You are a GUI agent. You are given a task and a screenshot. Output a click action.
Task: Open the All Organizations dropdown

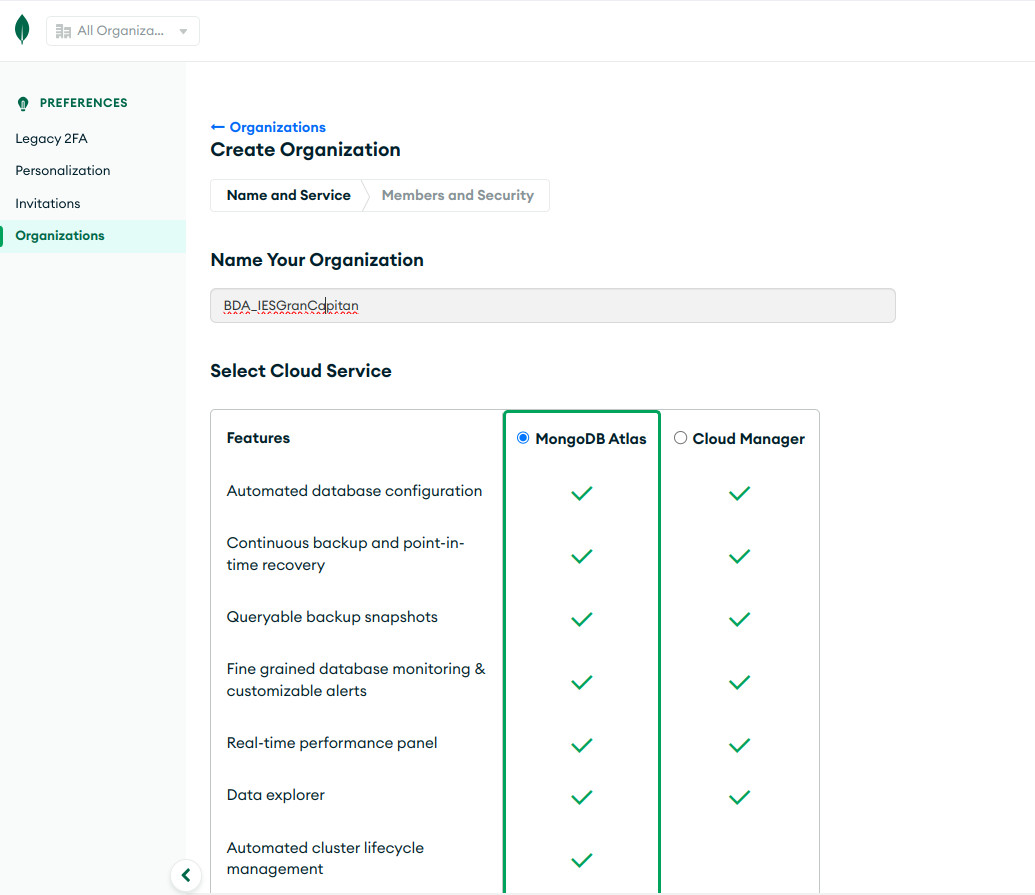(x=123, y=31)
